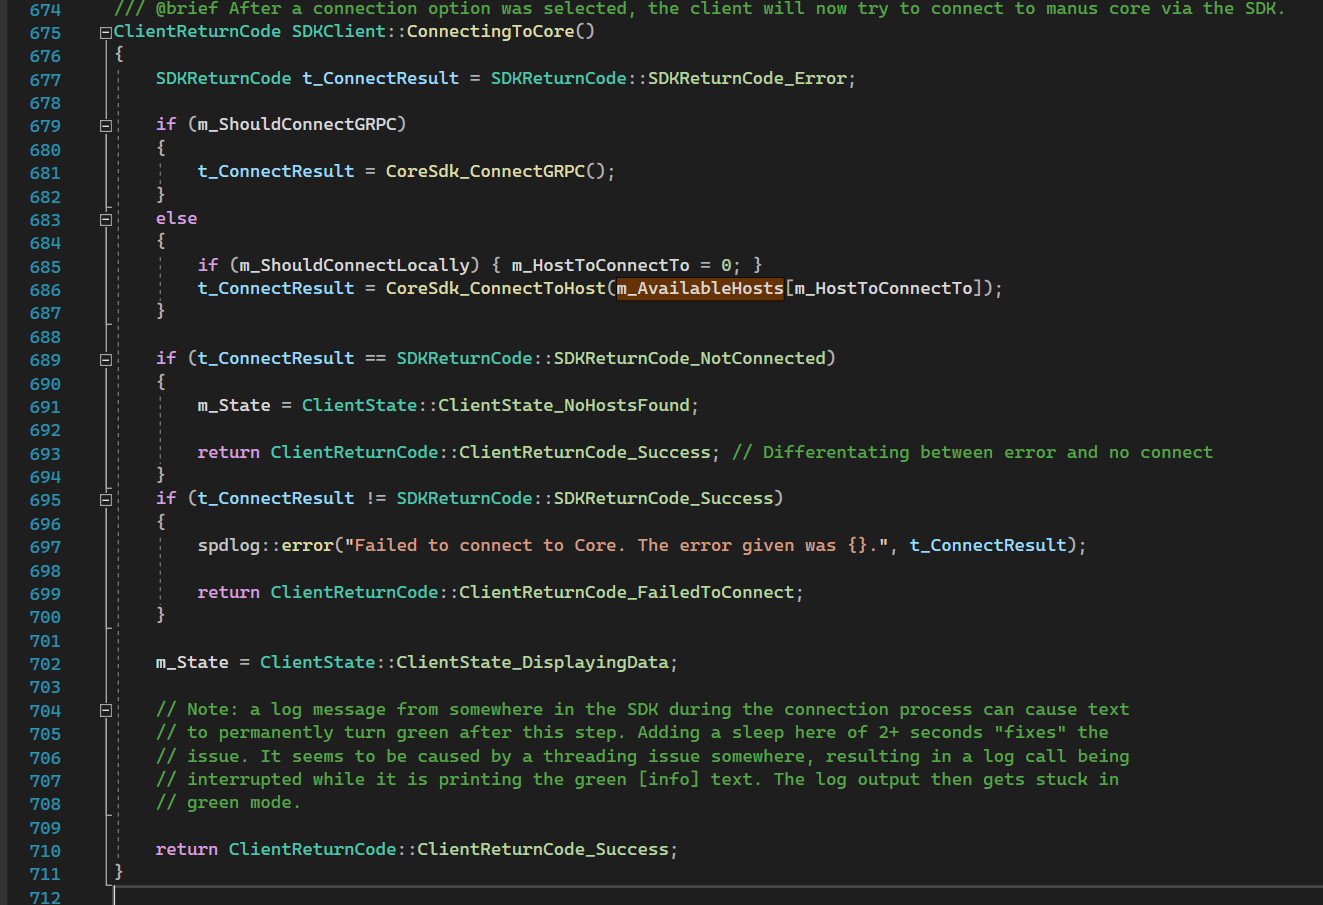Click line number 701 in the gutter
1323x905 pixels.
coord(45,641)
